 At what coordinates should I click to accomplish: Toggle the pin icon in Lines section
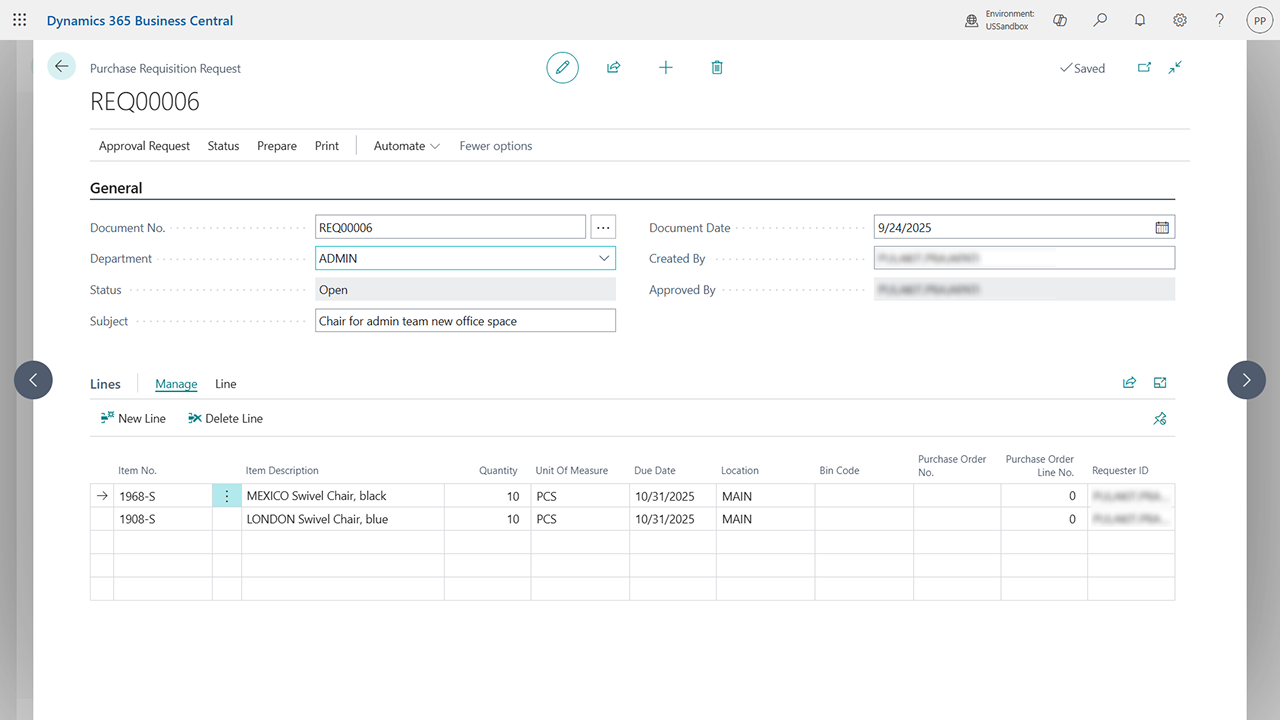pyautogui.click(x=1160, y=419)
